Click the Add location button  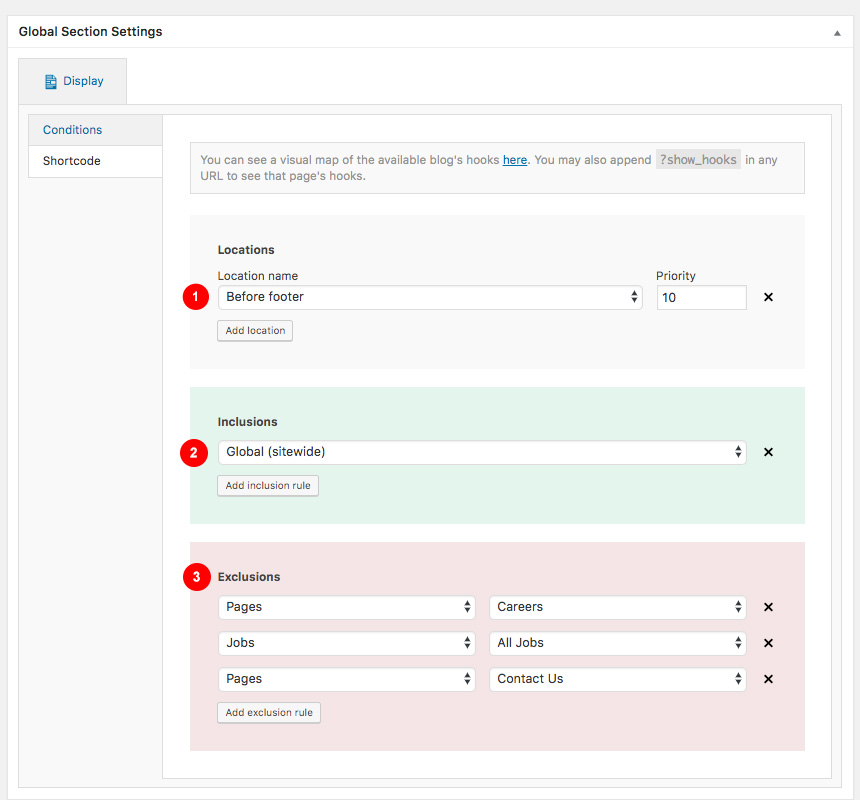[255, 331]
